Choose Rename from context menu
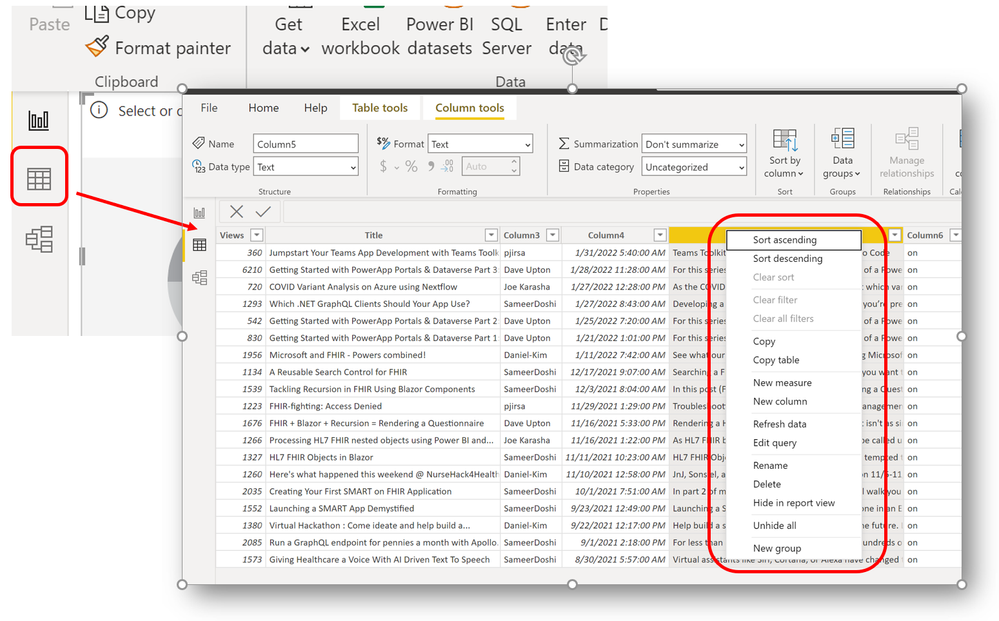This screenshot has width=999, height=621. (794, 466)
